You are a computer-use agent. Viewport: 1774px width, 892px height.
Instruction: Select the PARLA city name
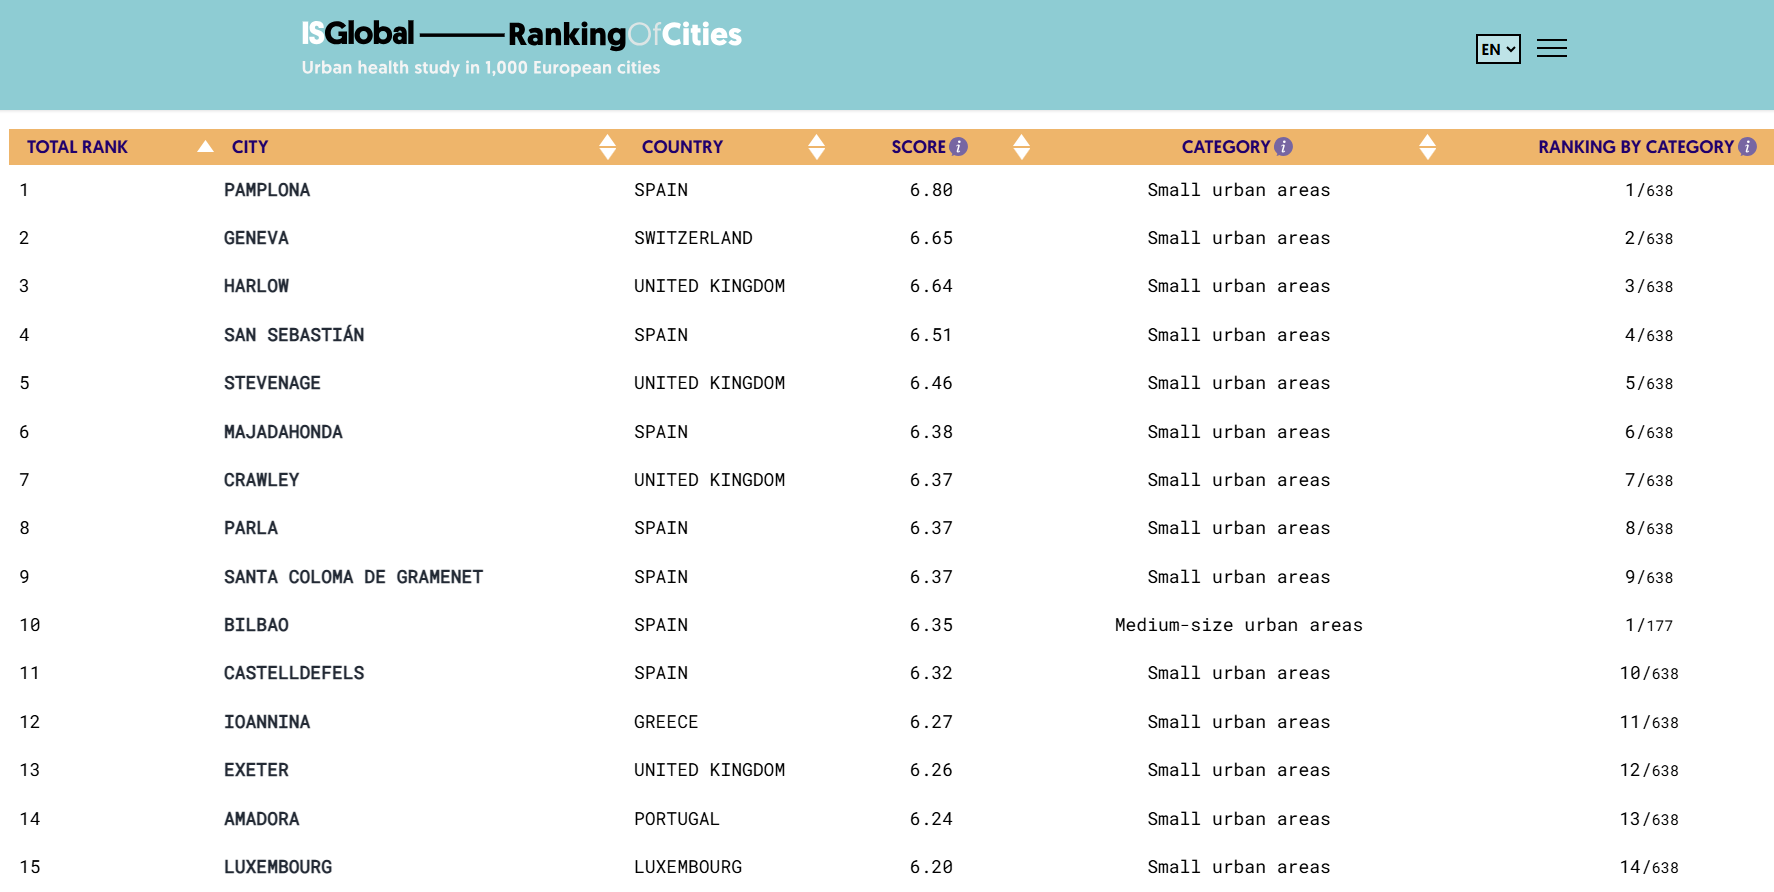point(251,528)
